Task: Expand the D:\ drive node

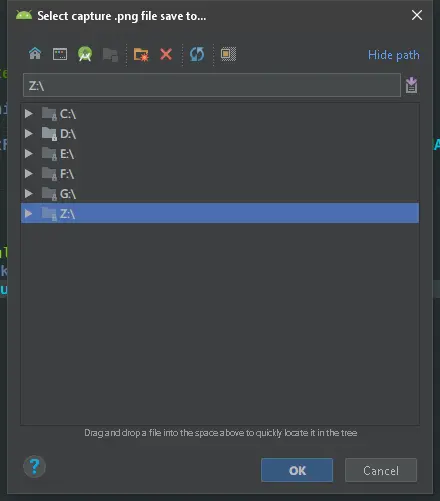Action: pyautogui.click(x=29, y=134)
